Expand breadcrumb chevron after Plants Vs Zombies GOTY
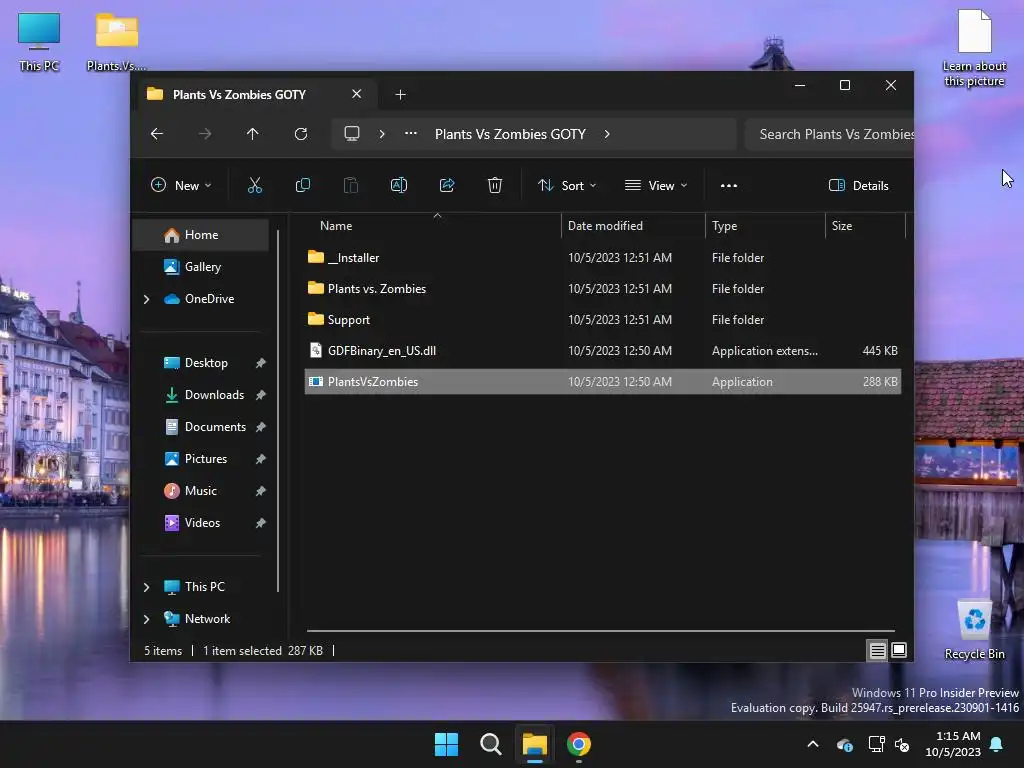 607,134
